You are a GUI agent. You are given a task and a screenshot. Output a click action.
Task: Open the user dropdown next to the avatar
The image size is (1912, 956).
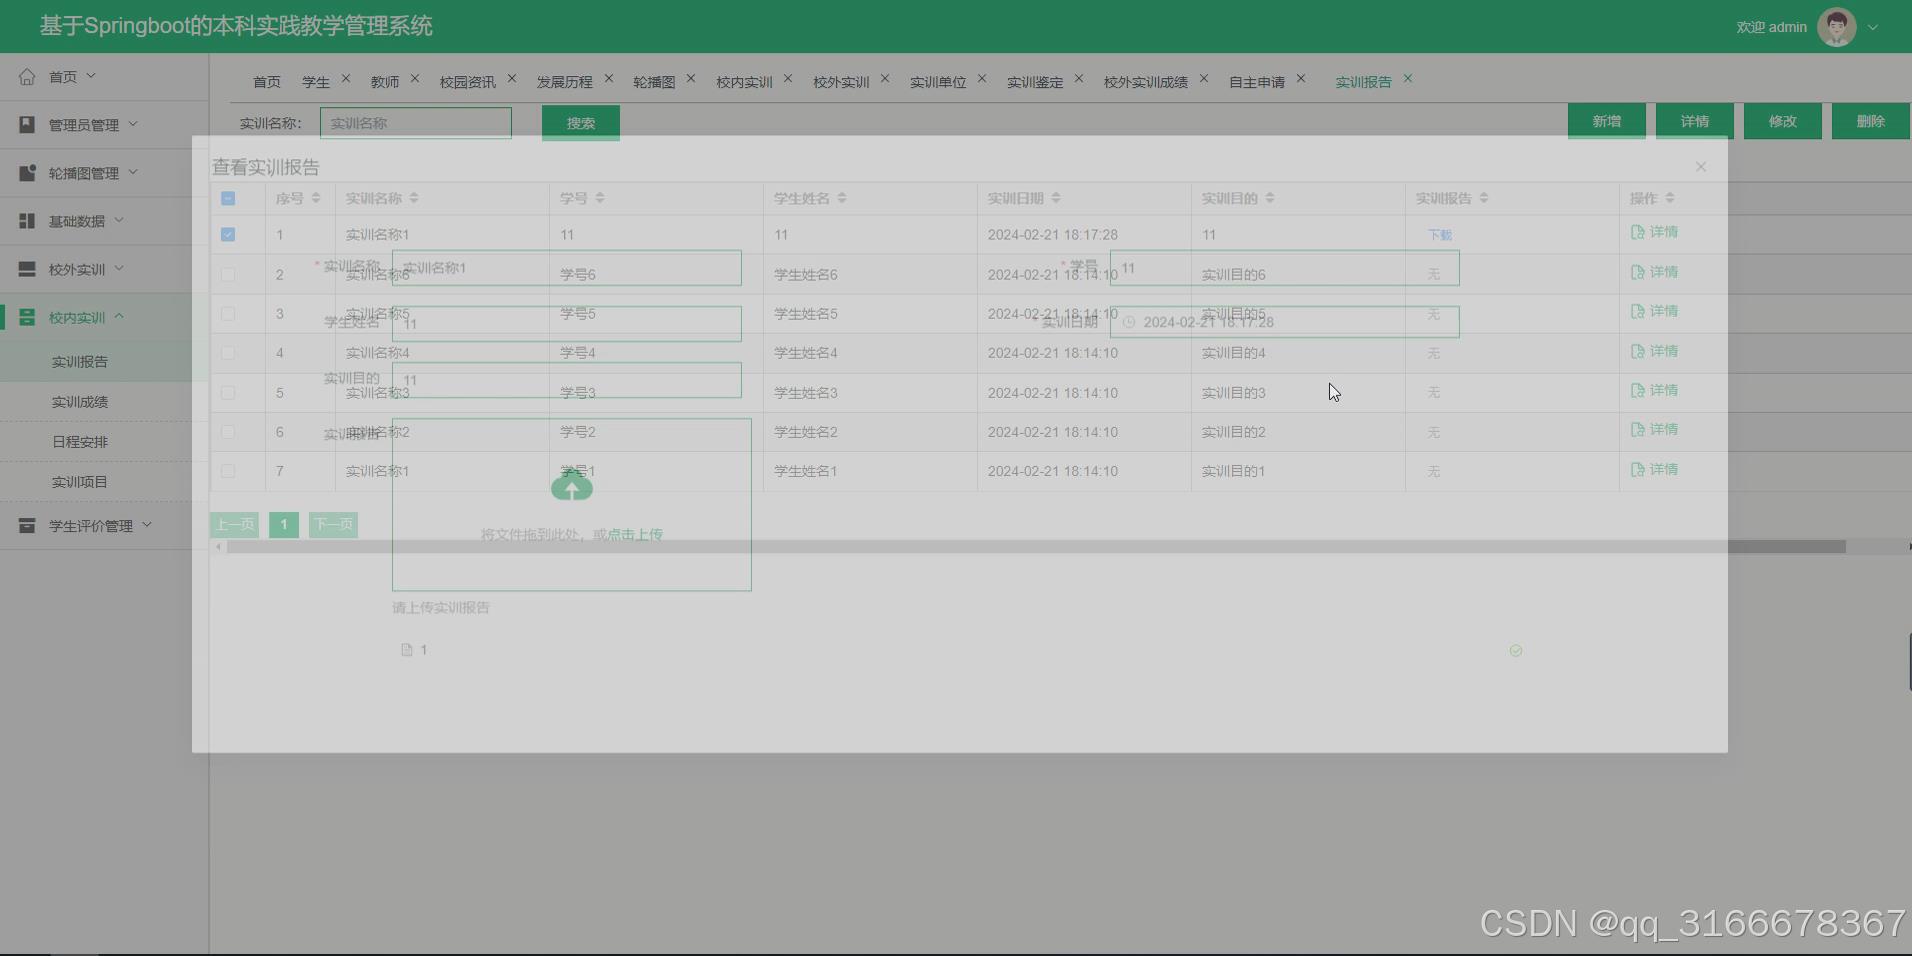tap(1871, 27)
